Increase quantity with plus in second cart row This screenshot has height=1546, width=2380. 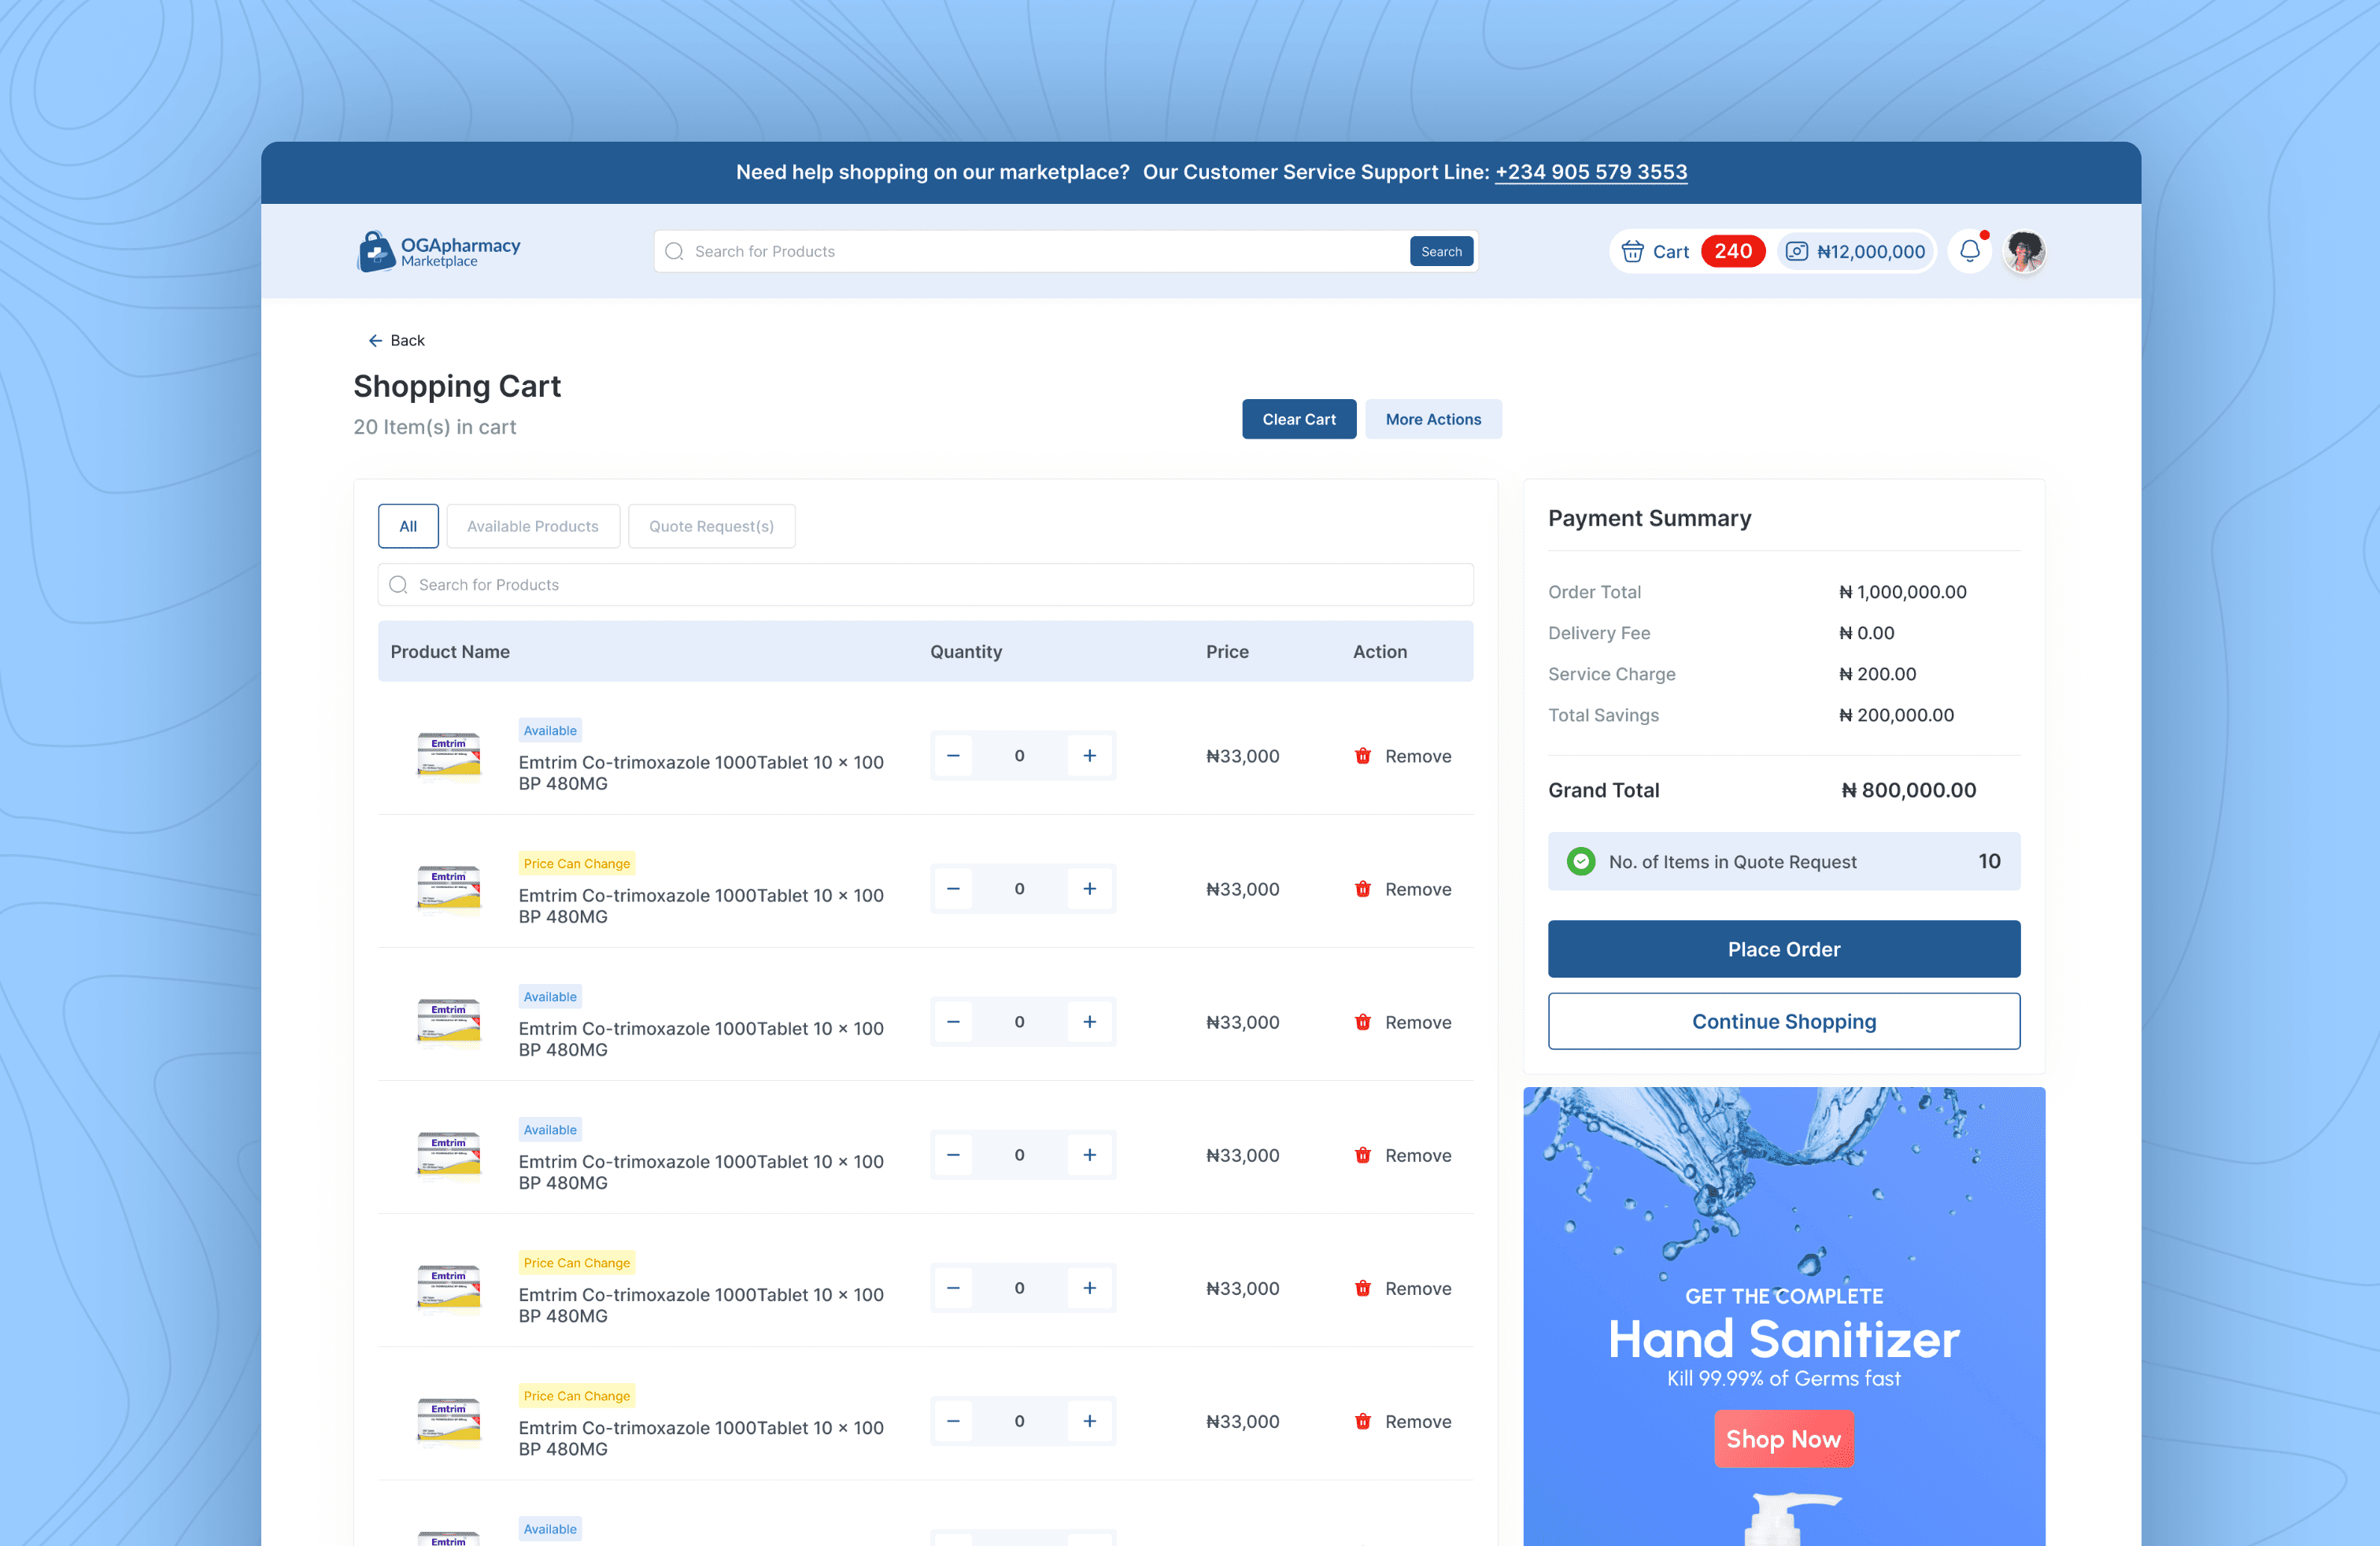click(x=1089, y=888)
